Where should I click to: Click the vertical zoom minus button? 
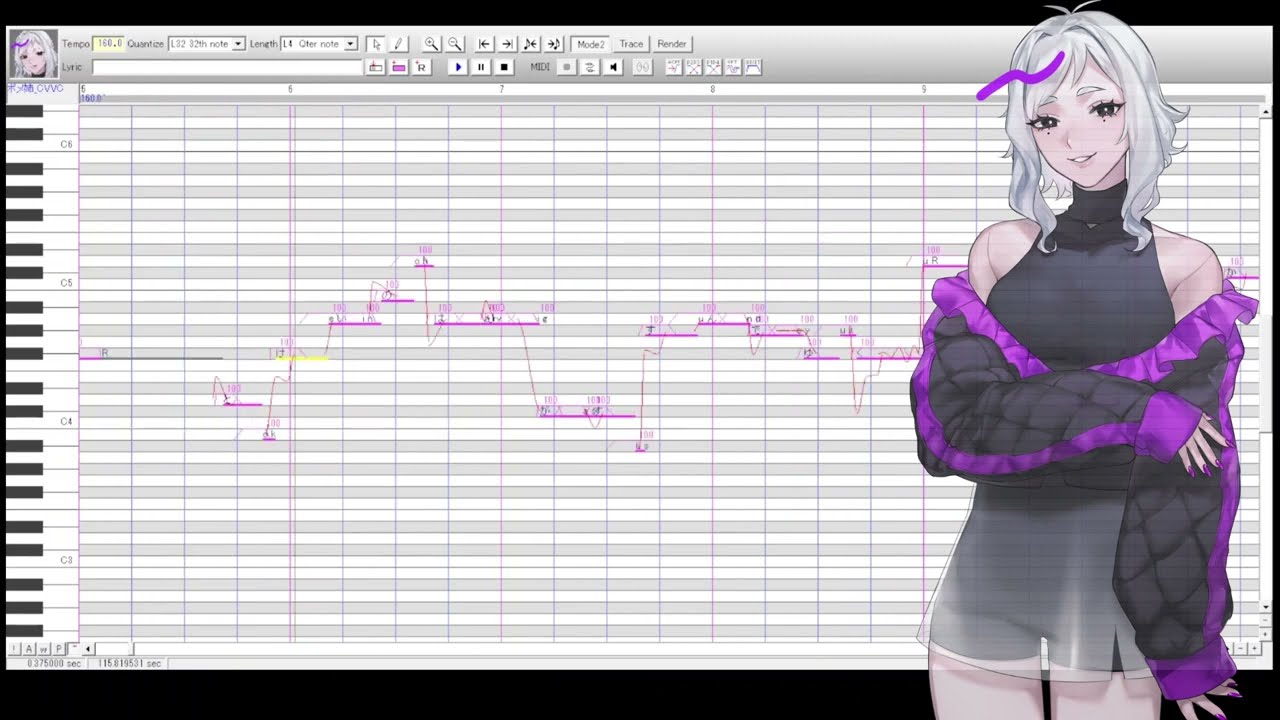click(x=1266, y=620)
